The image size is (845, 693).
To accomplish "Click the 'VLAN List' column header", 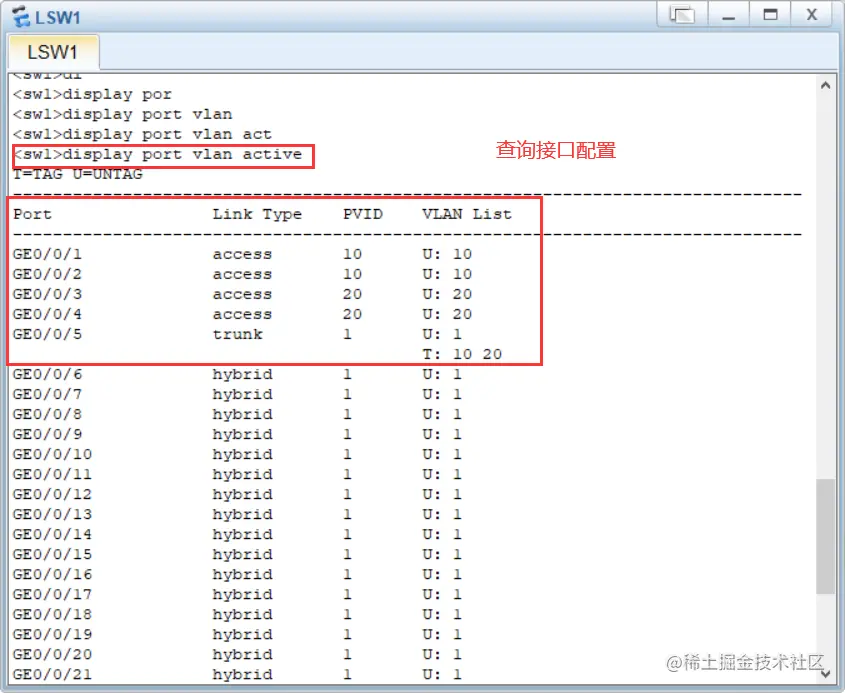I will pos(467,214).
